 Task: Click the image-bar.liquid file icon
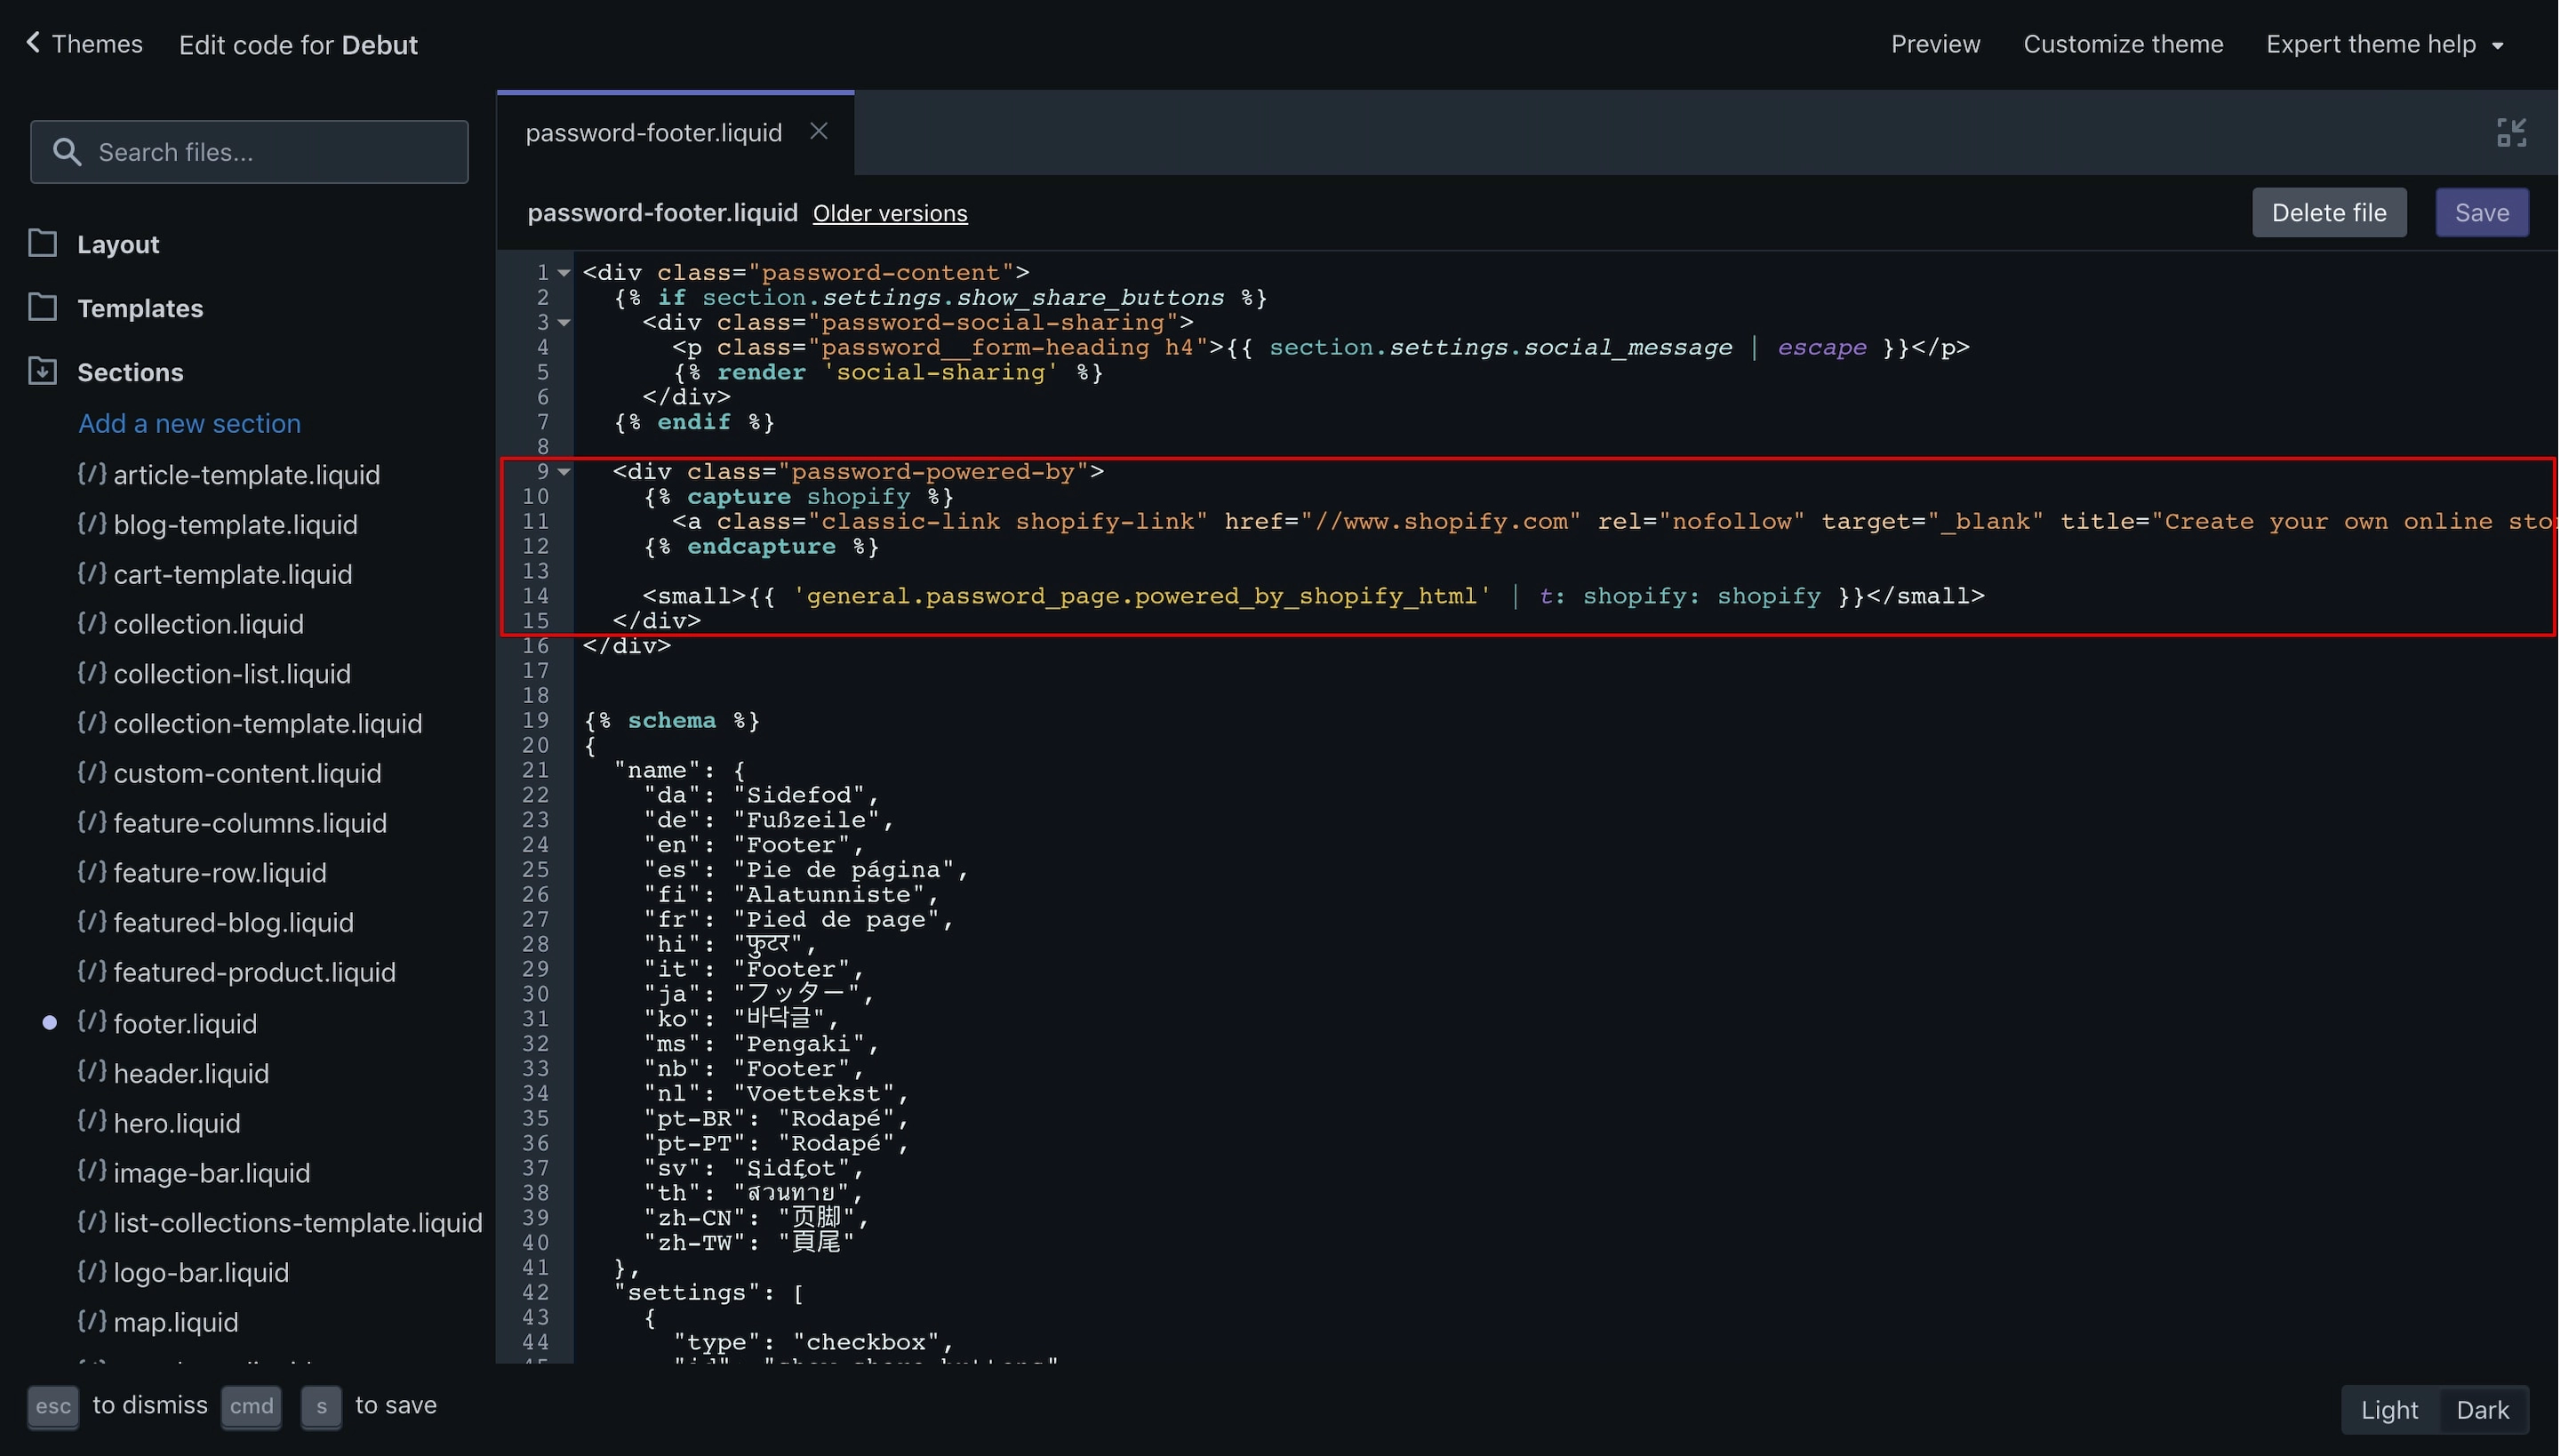pos(92,1171)
